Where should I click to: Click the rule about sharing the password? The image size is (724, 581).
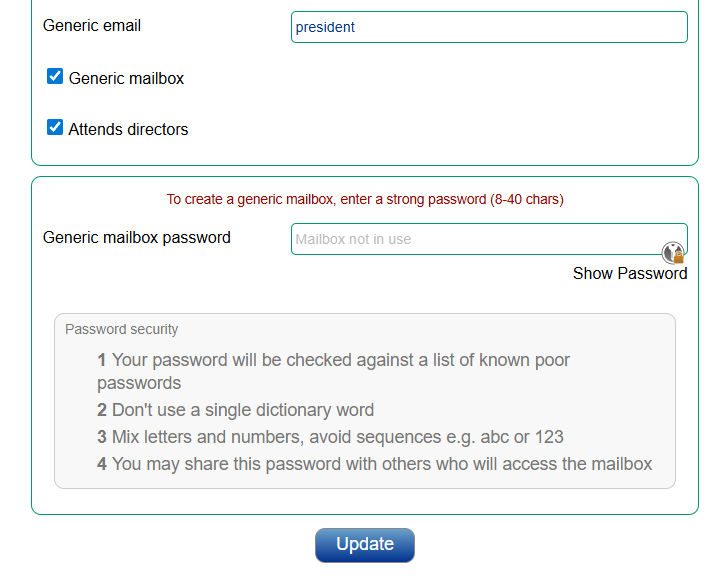[x=374, y=464]
